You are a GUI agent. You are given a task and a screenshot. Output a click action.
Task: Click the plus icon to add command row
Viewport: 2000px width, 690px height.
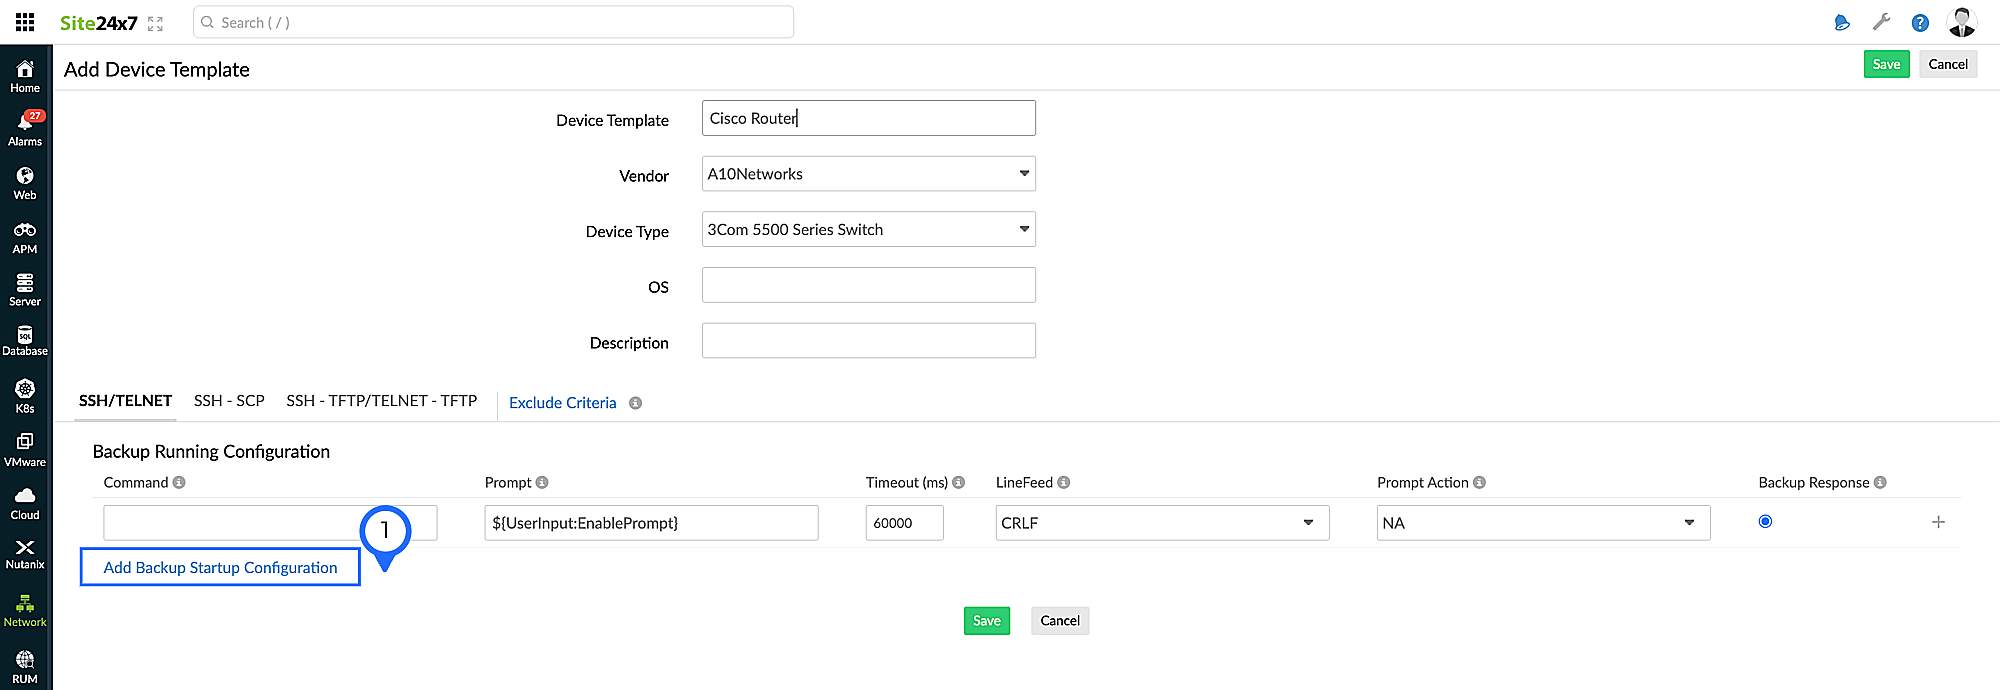pos(1938,522)
